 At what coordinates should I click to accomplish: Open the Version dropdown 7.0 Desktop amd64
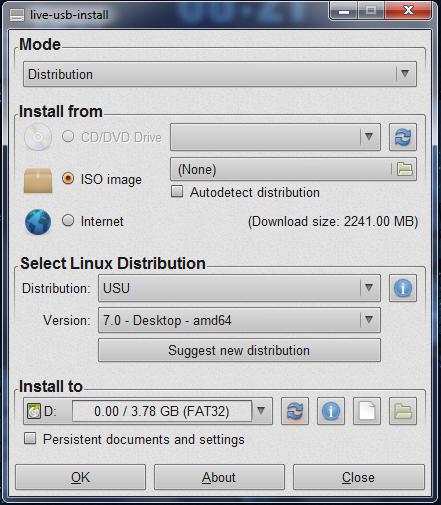pos(239,320)
